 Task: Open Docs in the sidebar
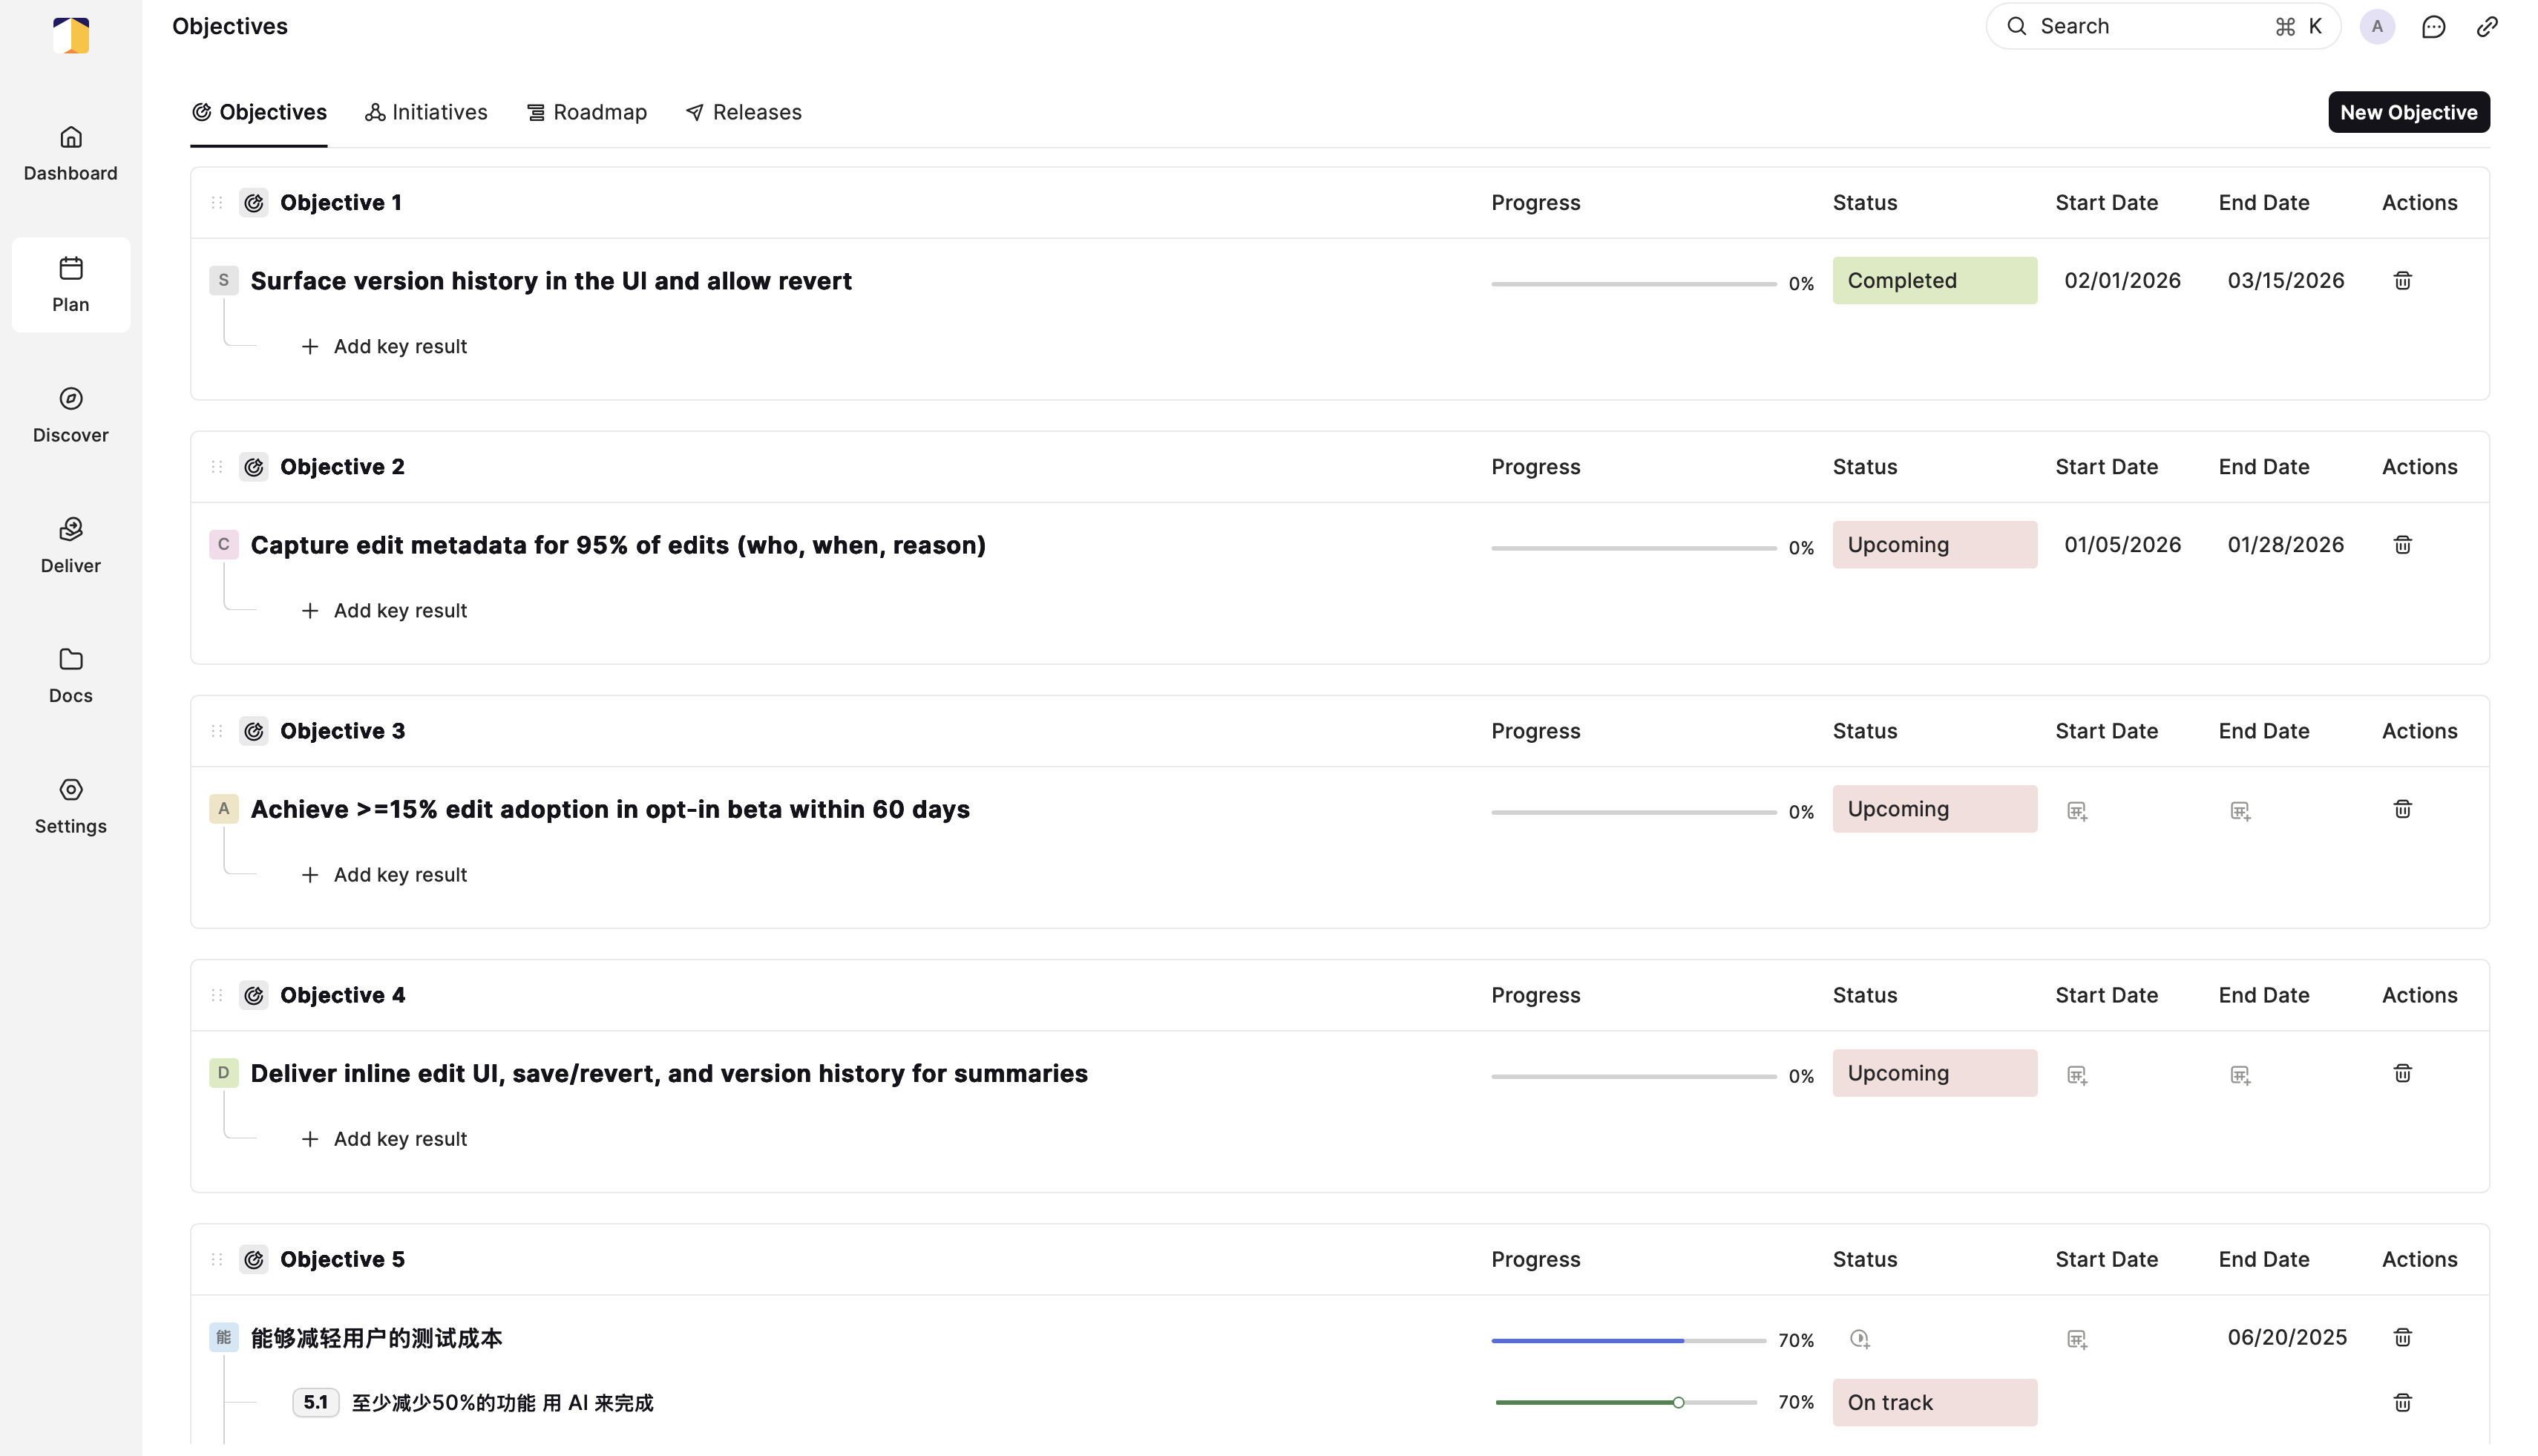70,676
